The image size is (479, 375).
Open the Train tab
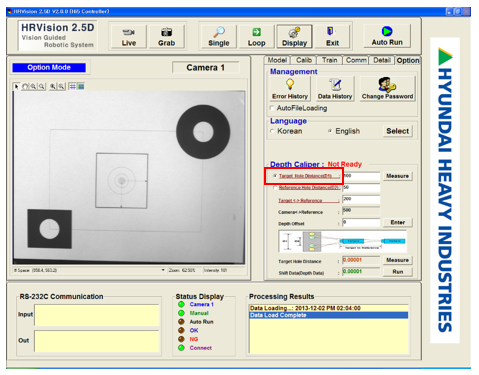[329, 60]
